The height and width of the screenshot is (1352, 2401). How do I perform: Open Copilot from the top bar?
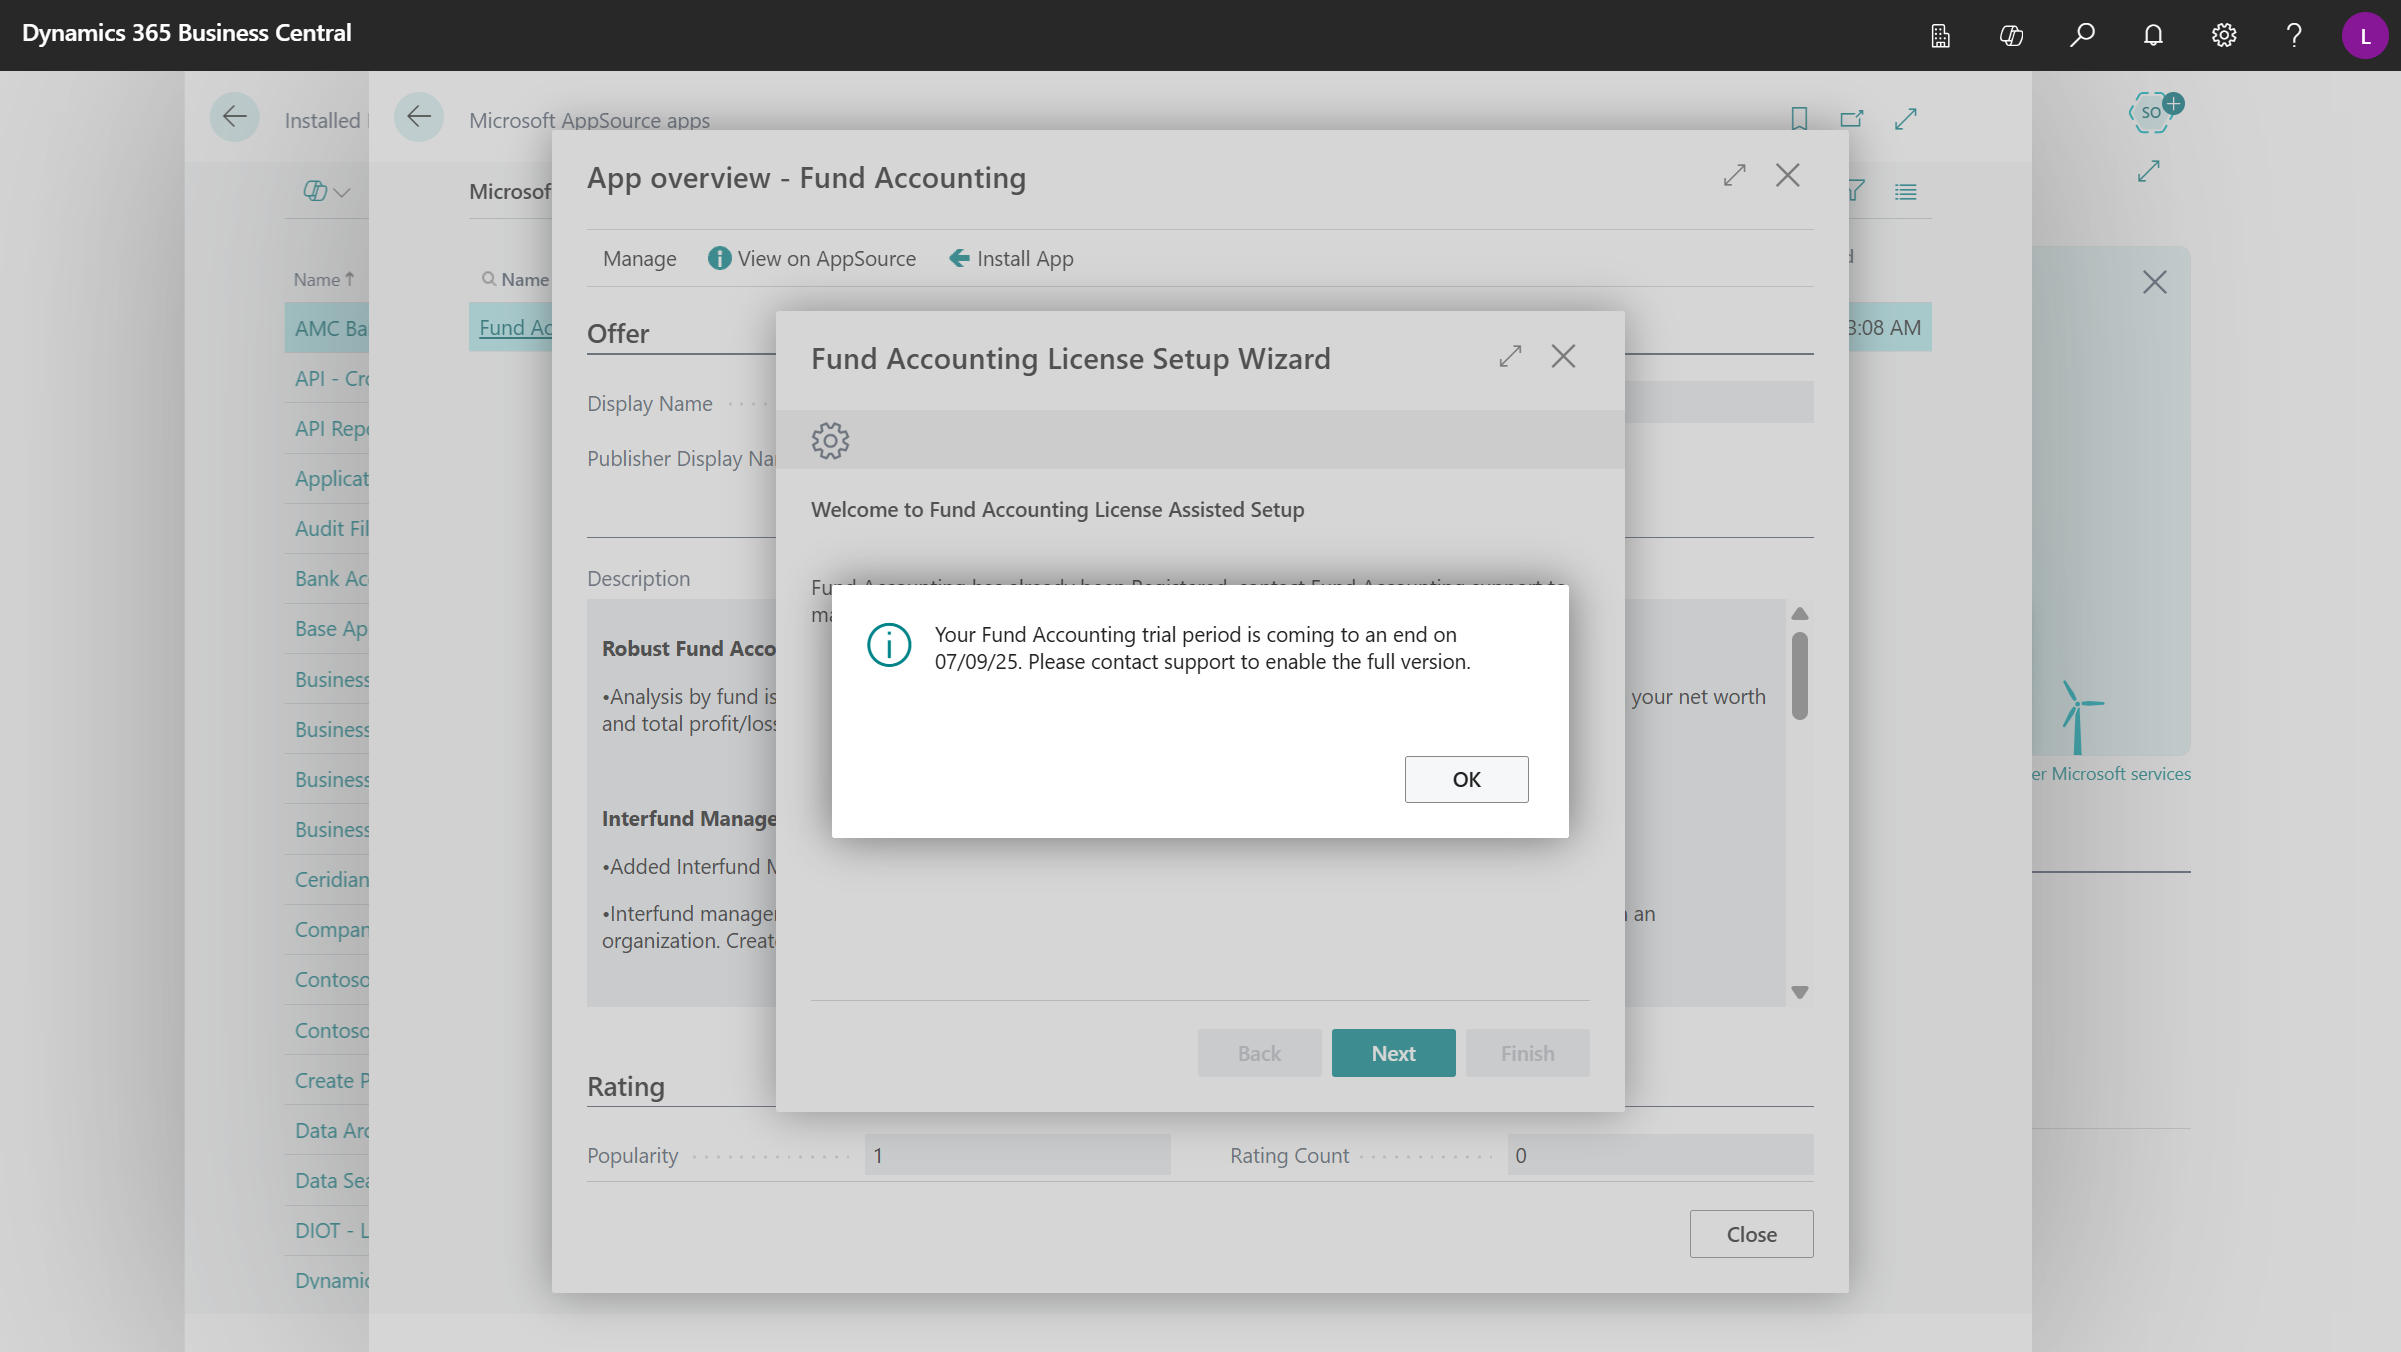pos(2011,35)
